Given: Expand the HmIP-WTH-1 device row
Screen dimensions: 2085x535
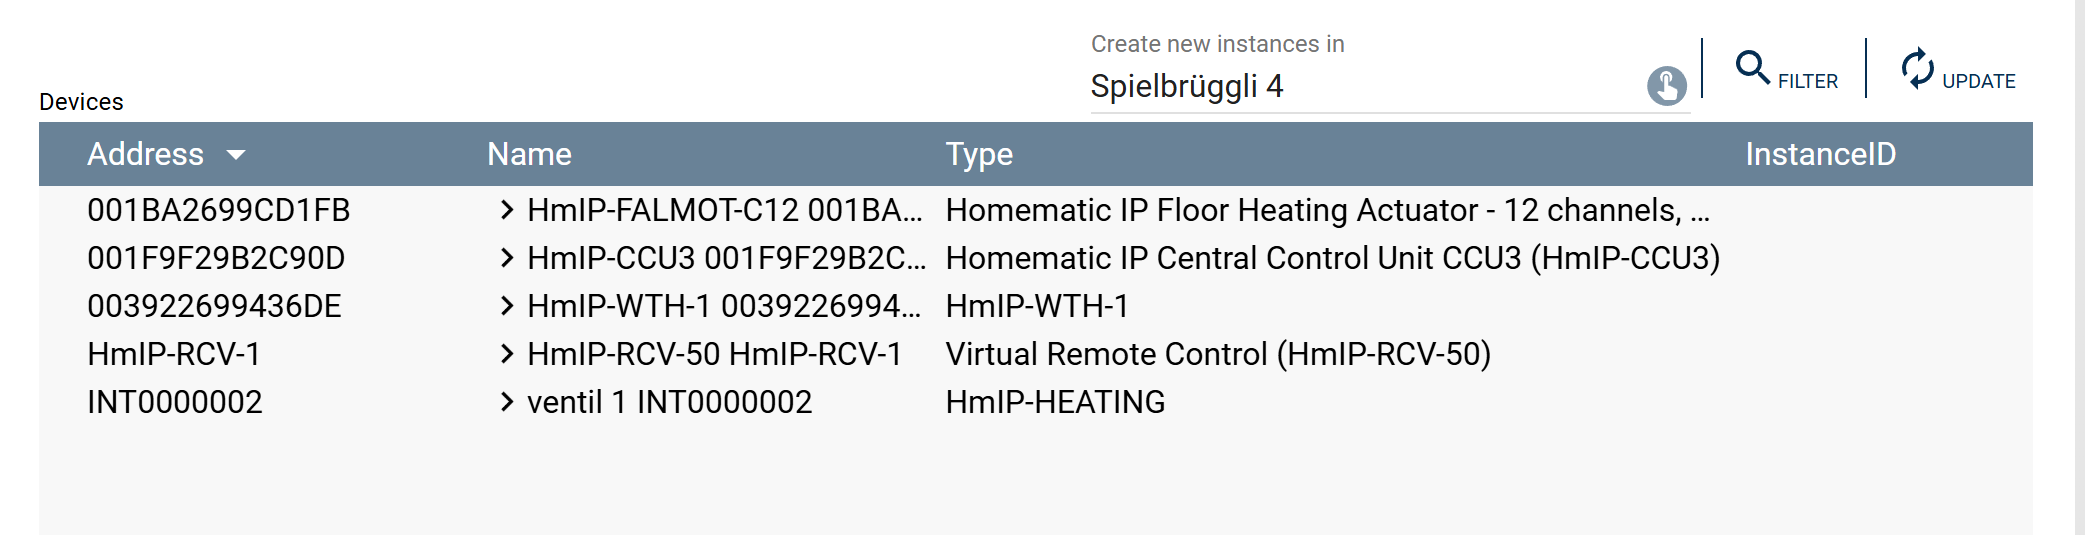Looking at the screenshot, I should coord(507,306).
